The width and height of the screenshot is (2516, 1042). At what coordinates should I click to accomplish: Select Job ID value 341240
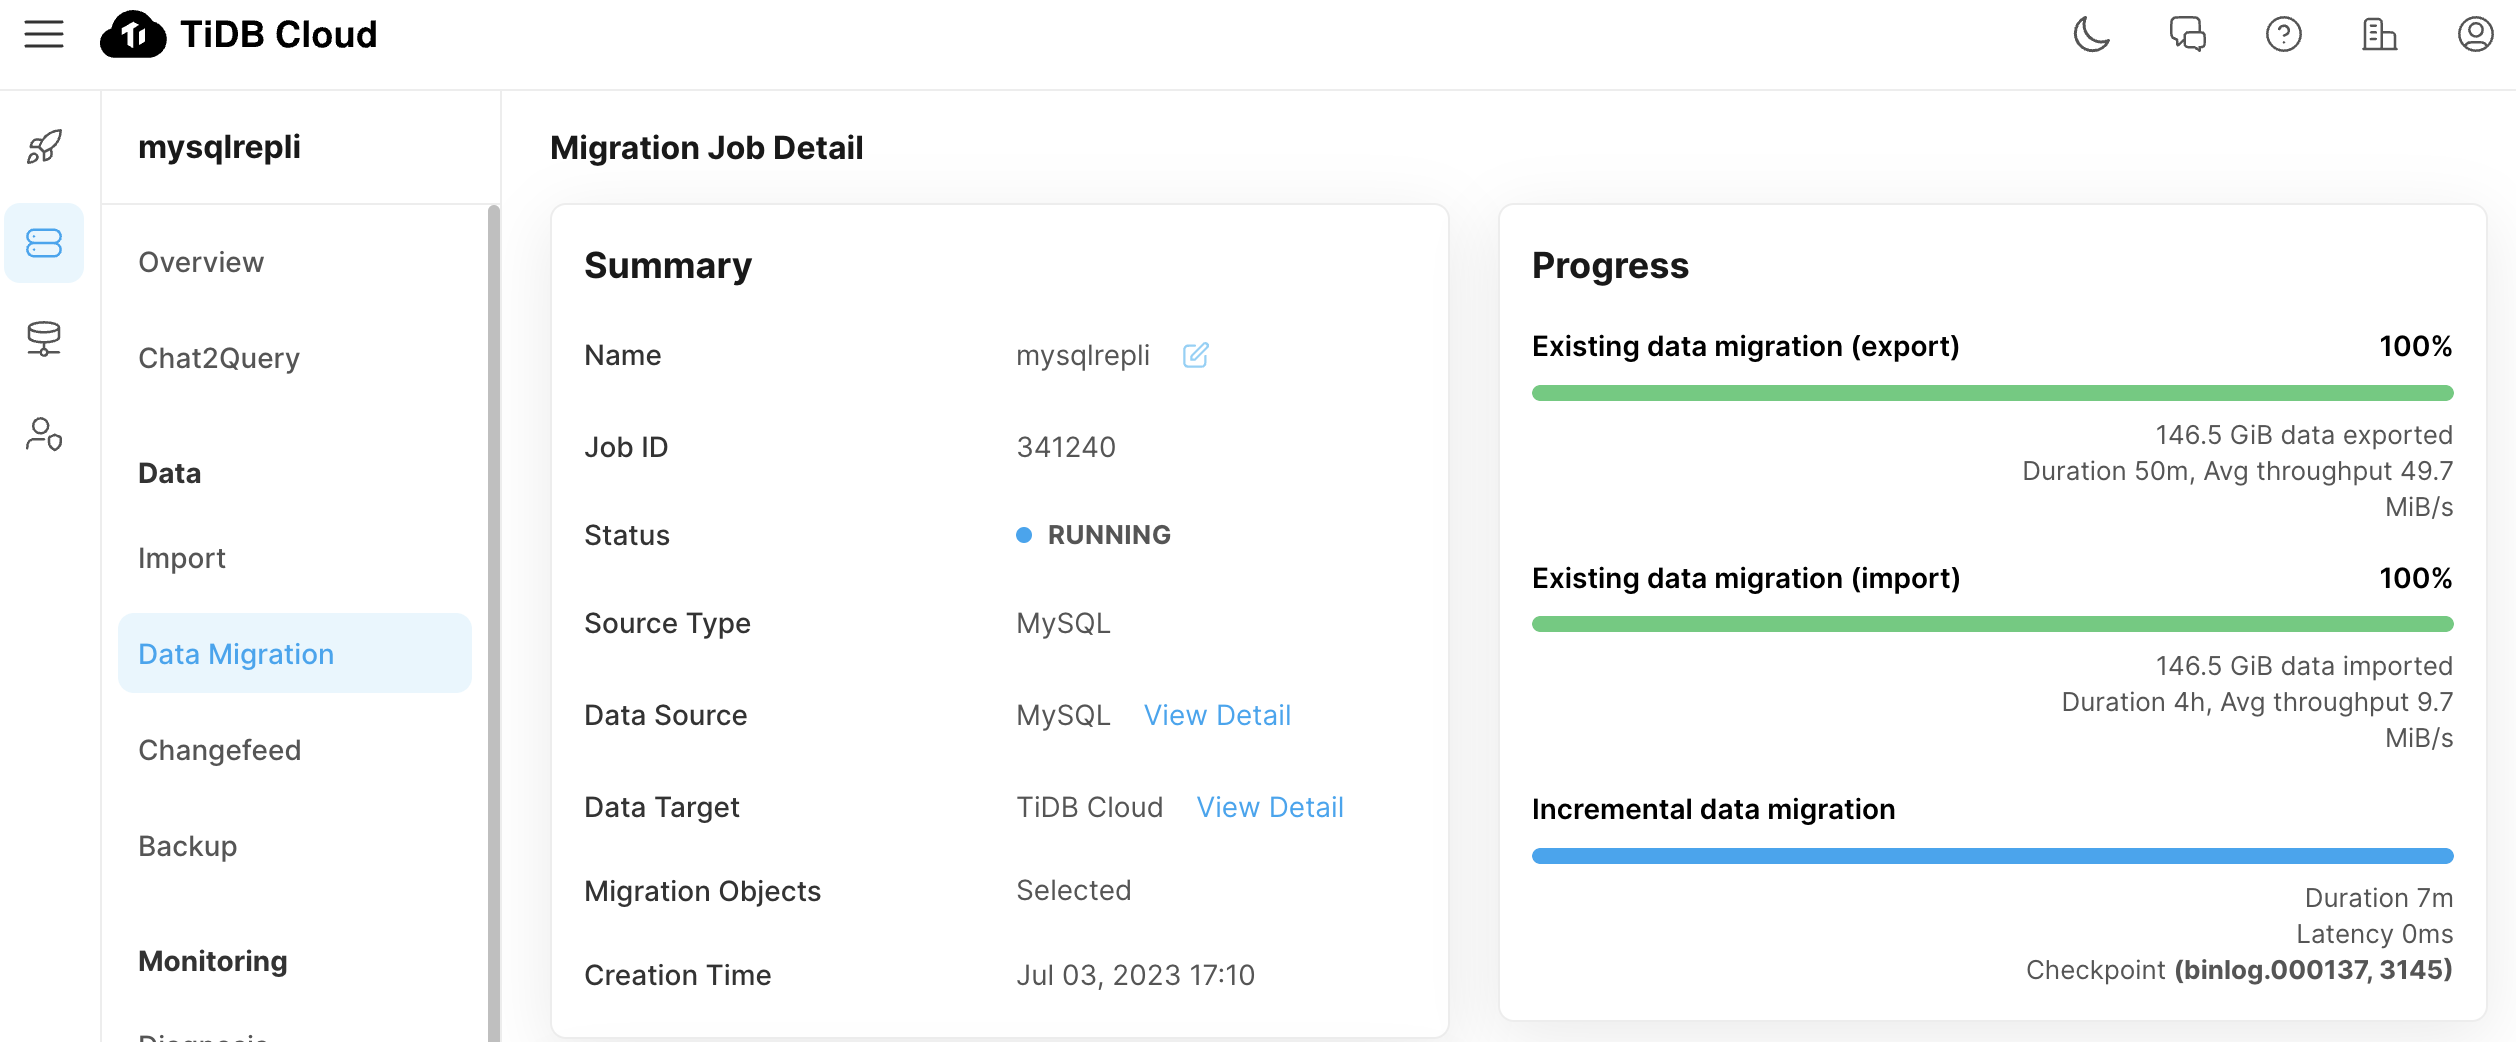(1066, 447)
